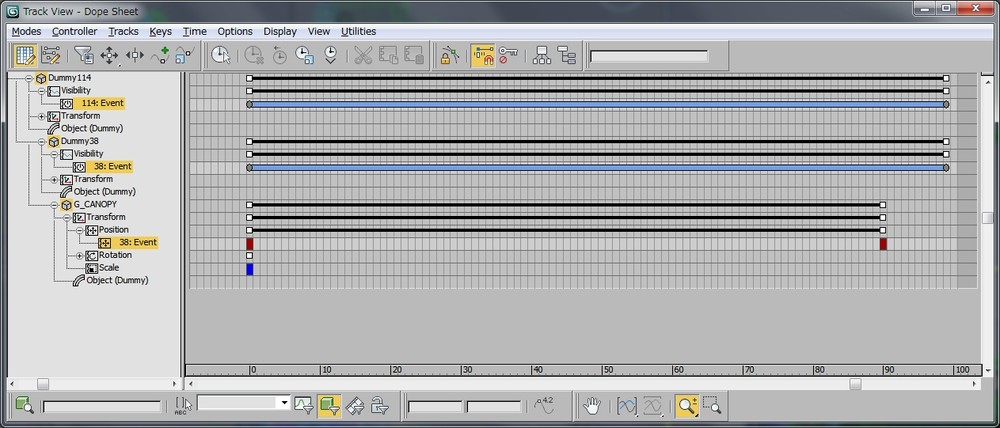Click the Select Time clock icon
Screen dimensions: 1000x428
pyautogui.click(x=221, y=55)
